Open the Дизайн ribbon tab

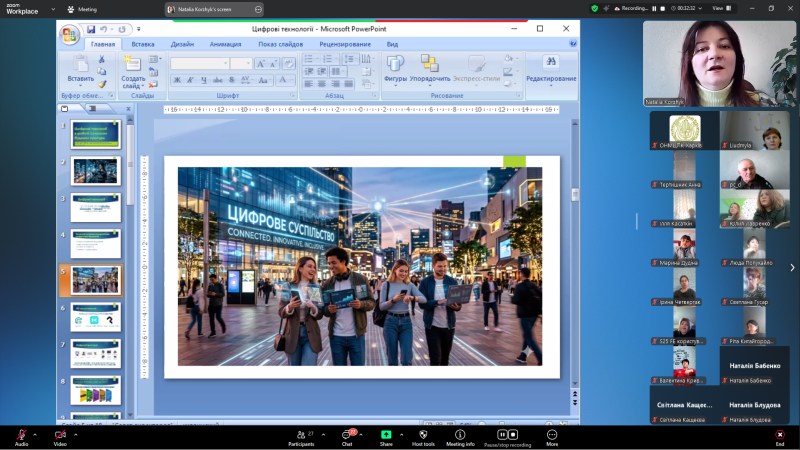pyautogui.click(x=182, y=44)
